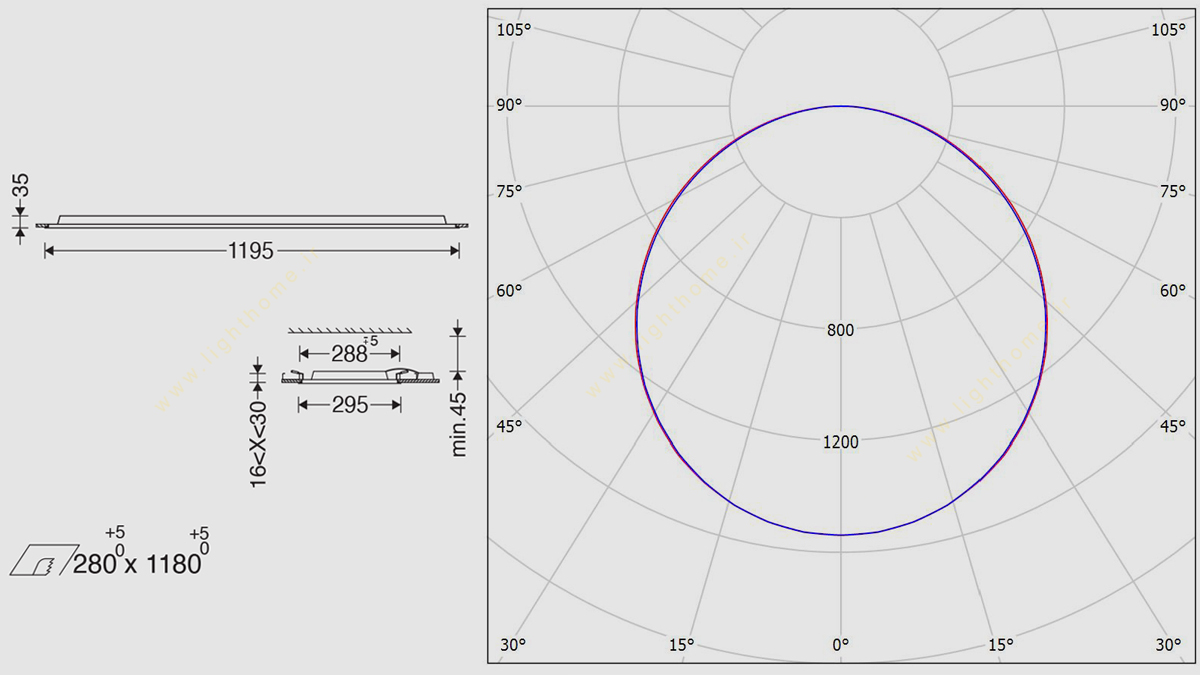
Task: Select the 16<X<30 thickness label
Action: pos(258,445)
